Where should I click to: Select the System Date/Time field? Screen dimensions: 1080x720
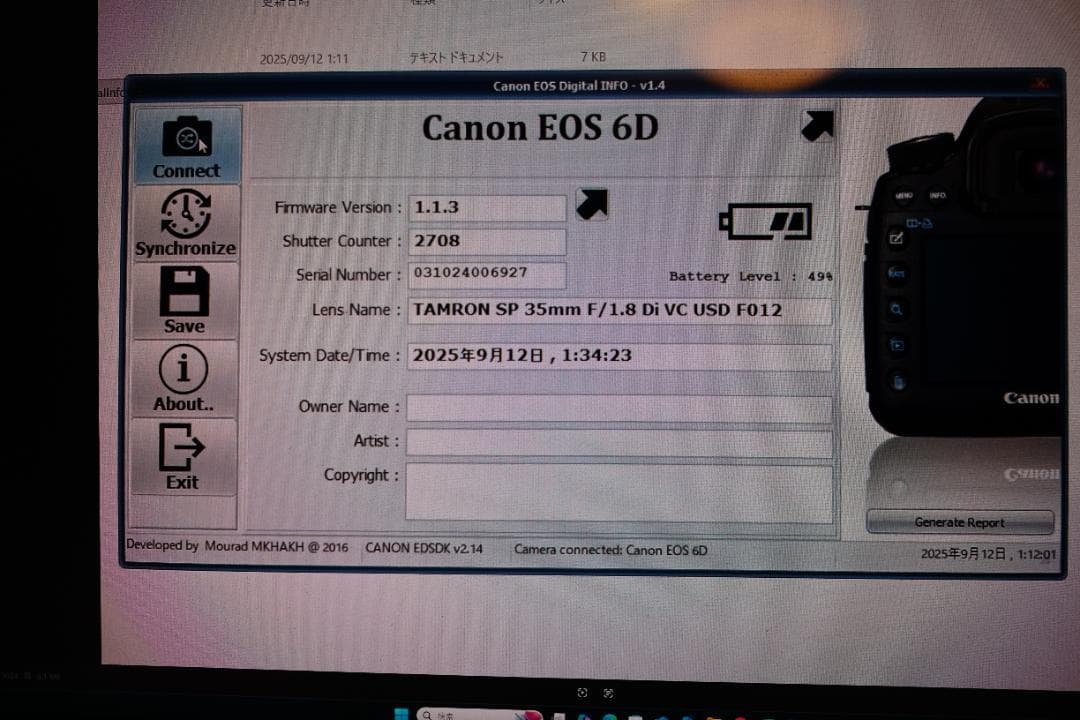point(618,356)
